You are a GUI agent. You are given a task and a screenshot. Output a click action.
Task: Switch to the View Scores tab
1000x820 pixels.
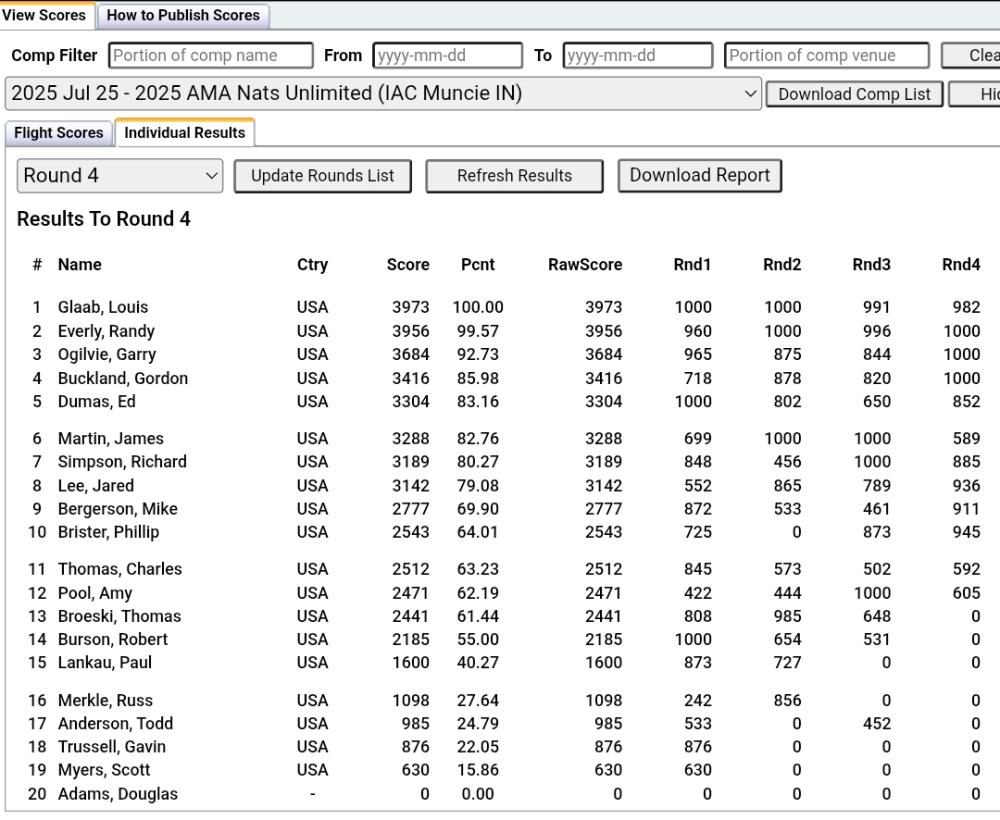44,15
